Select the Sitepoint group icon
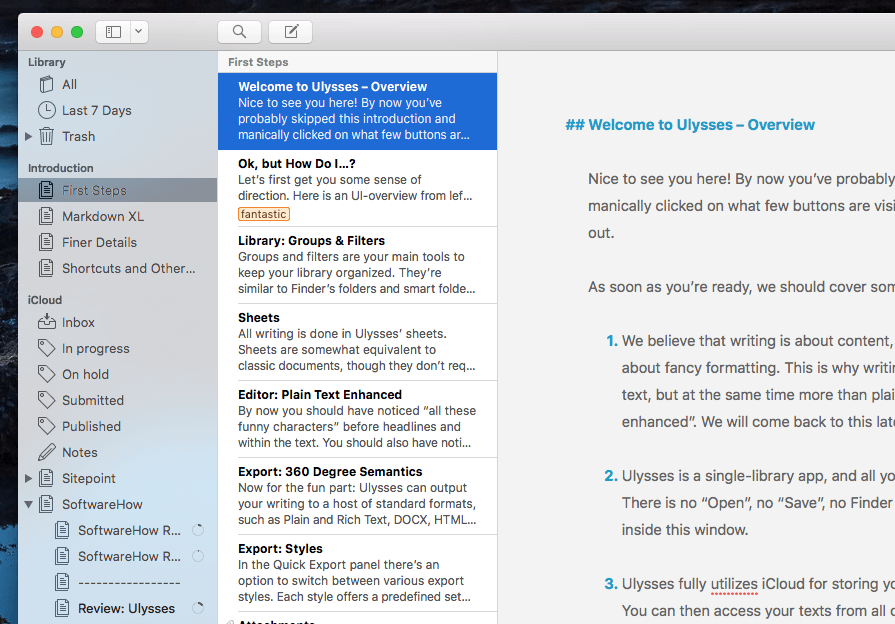The width and height of the screenshot is (895, 624). tap(46, 478)
